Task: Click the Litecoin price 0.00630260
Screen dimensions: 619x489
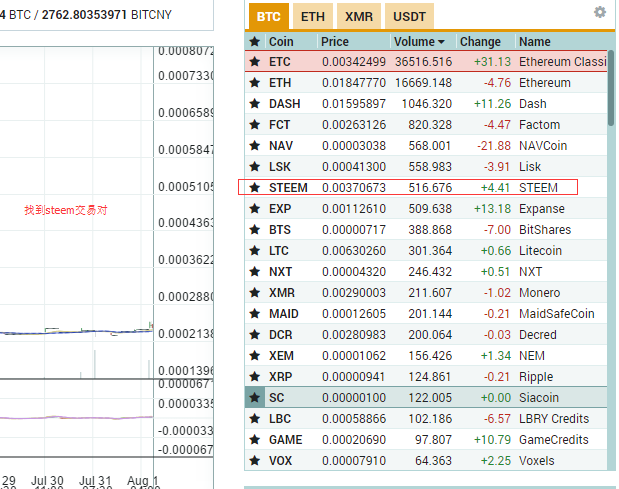Action: (x=354, y=251)
